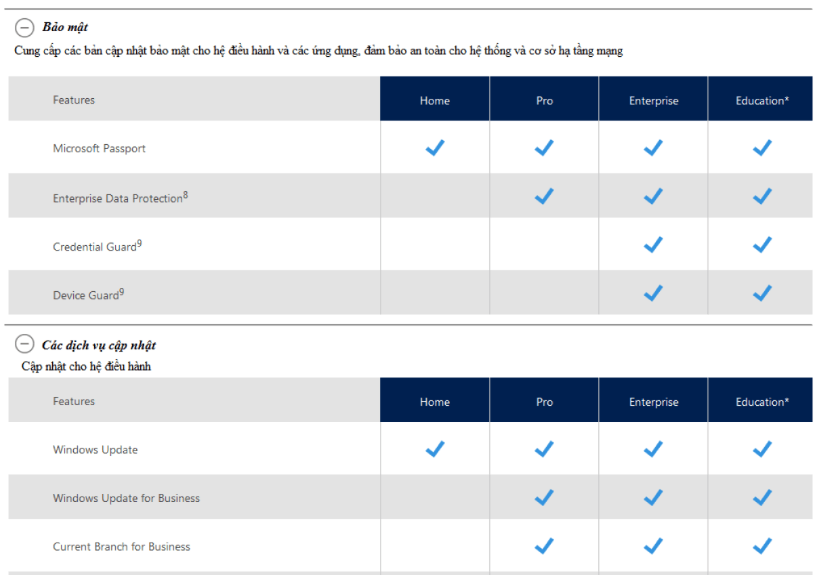Click Windows Update for Business checkmark under Pro
This screenshot has height=575, width=821.
point(544,497)
